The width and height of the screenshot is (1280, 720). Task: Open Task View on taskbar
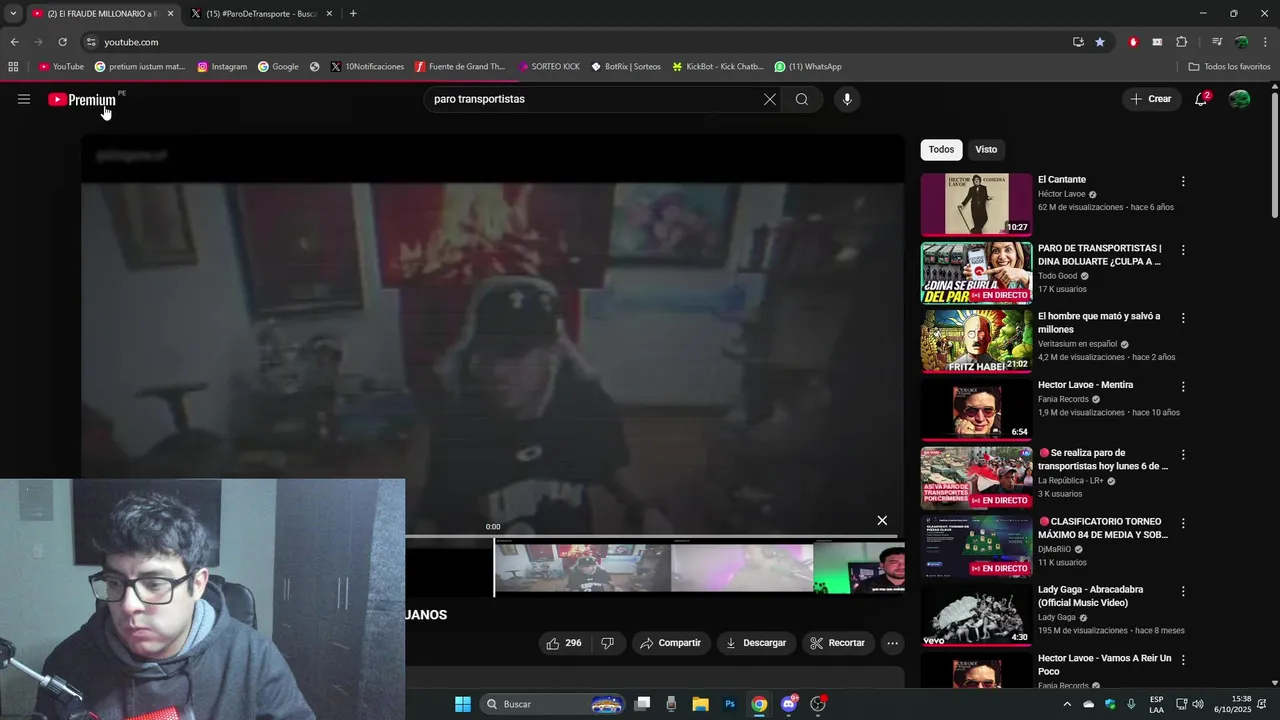(642, 704)
